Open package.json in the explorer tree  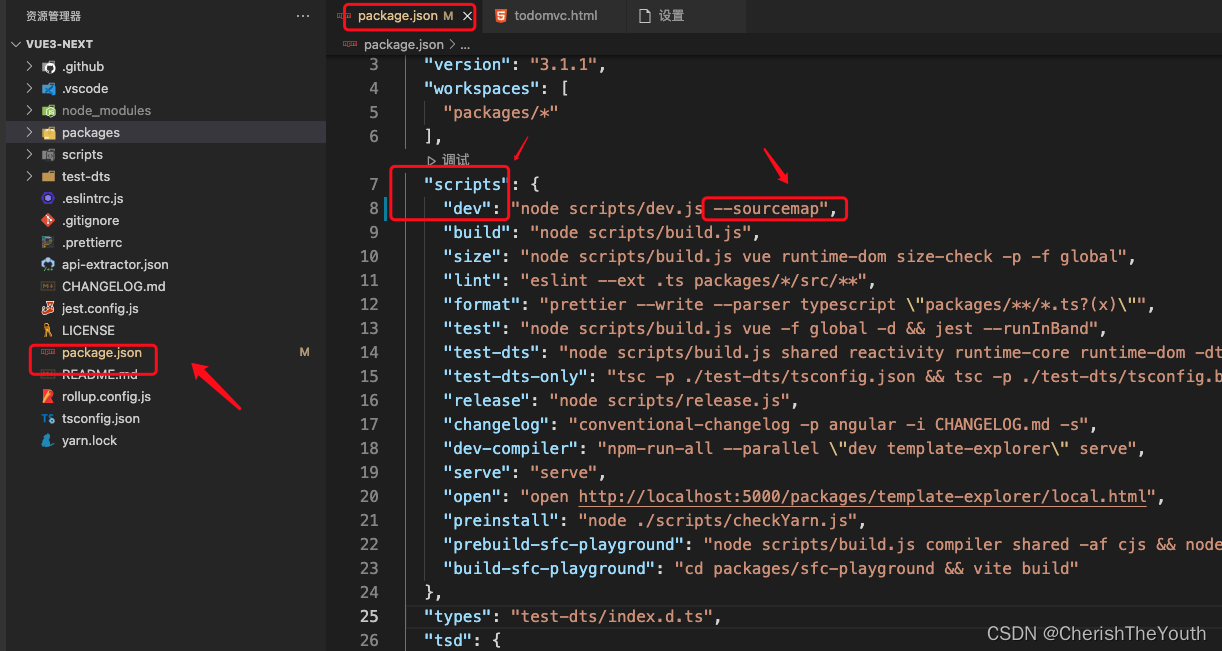(102, 352)
